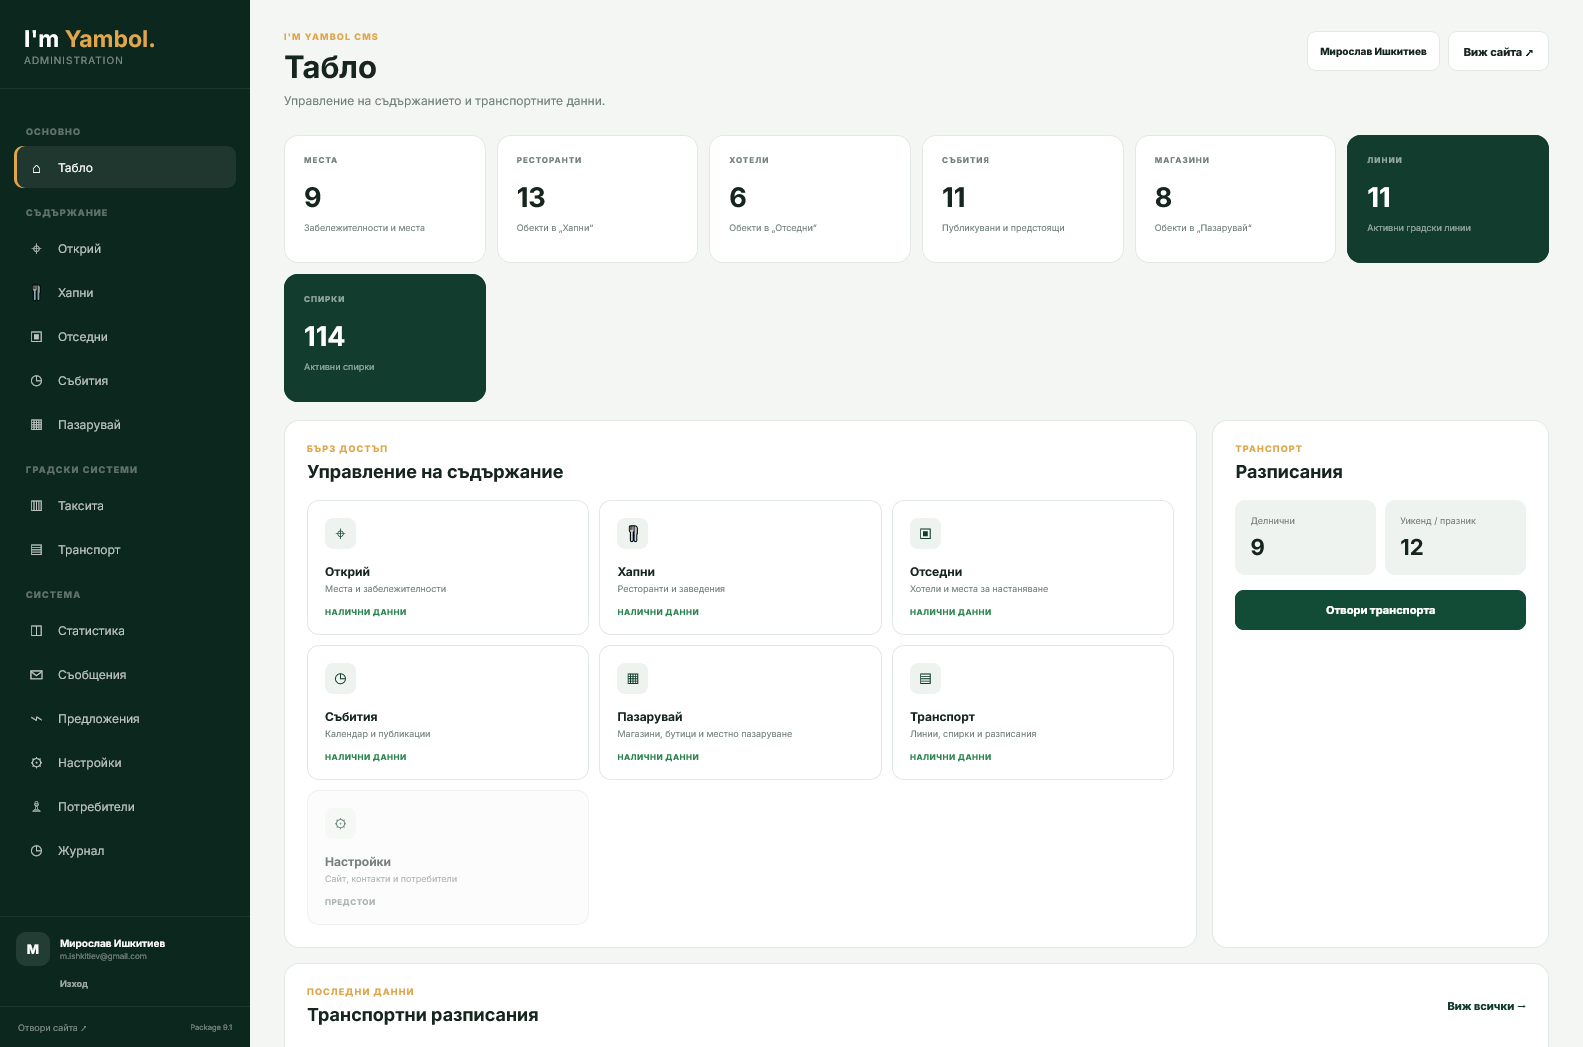Click the Магазини stat card showing 8
This screenshot has width=1583, height=1047.
point(1235,199)
